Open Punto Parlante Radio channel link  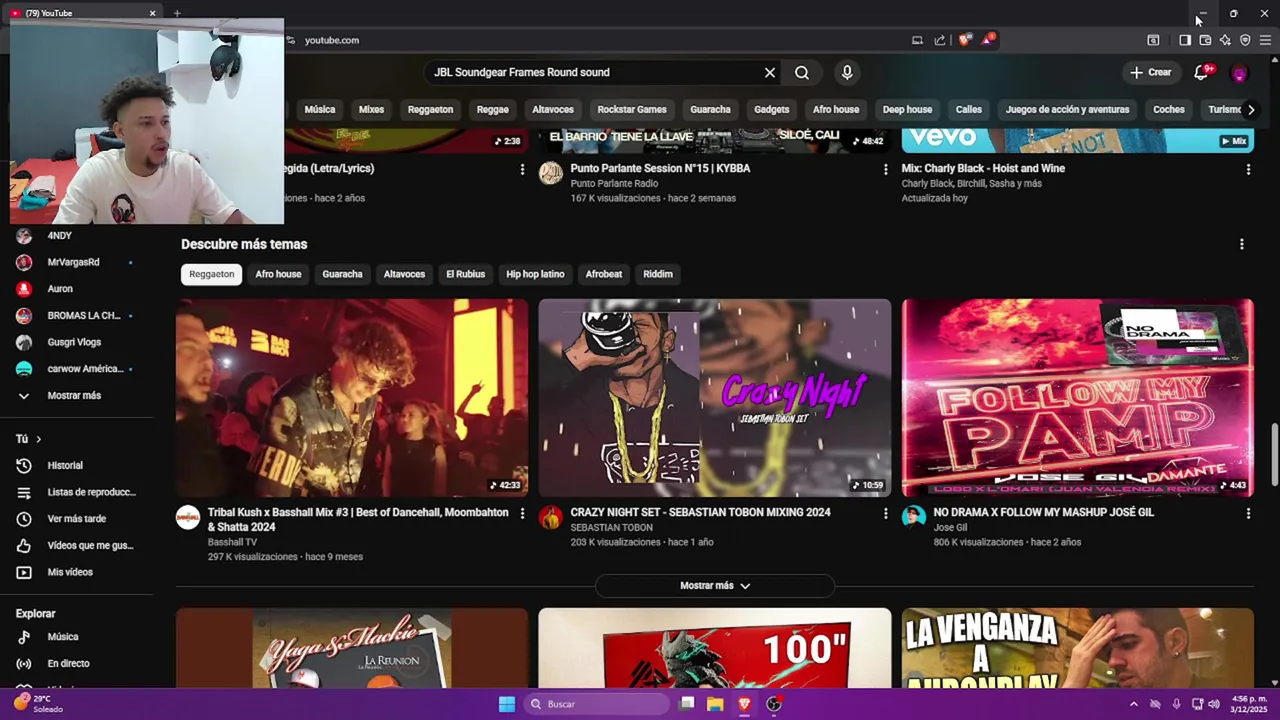[x=614, y=184]
